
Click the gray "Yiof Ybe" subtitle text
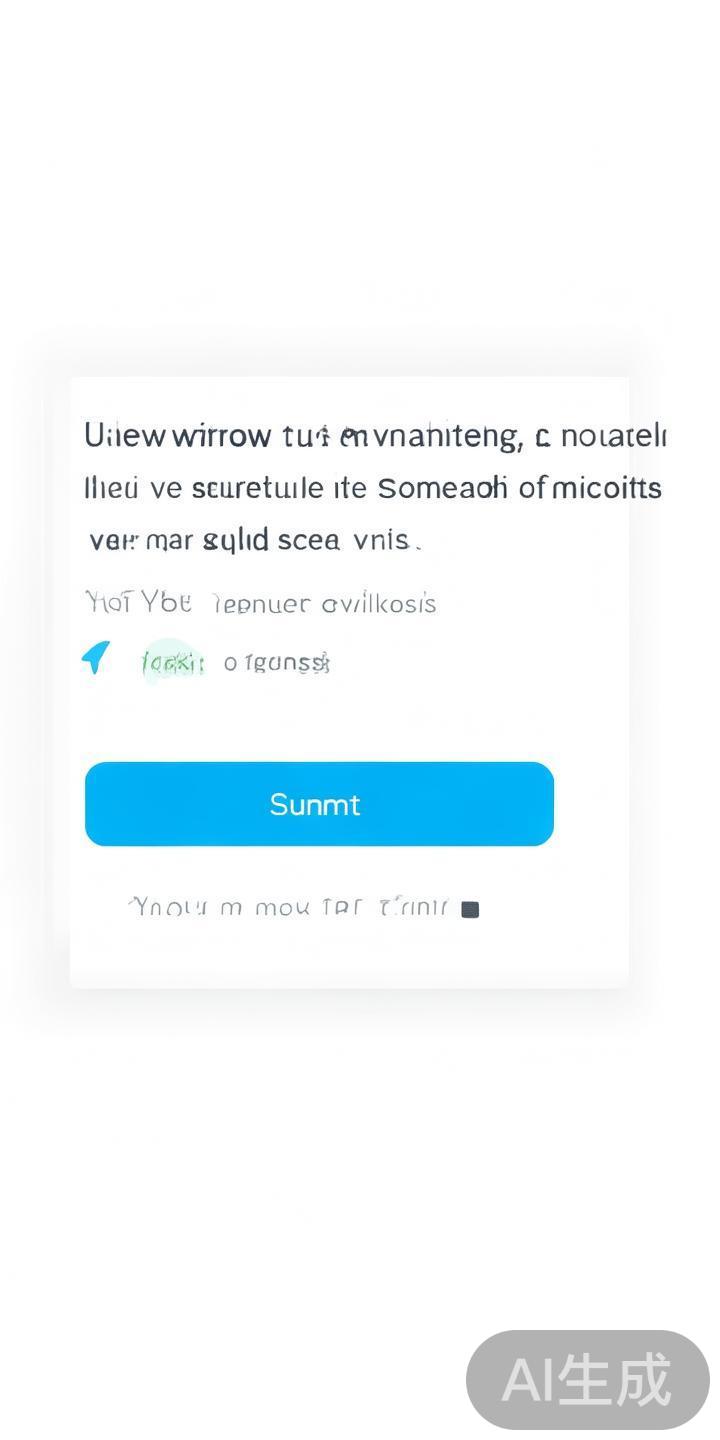point(138,603)
